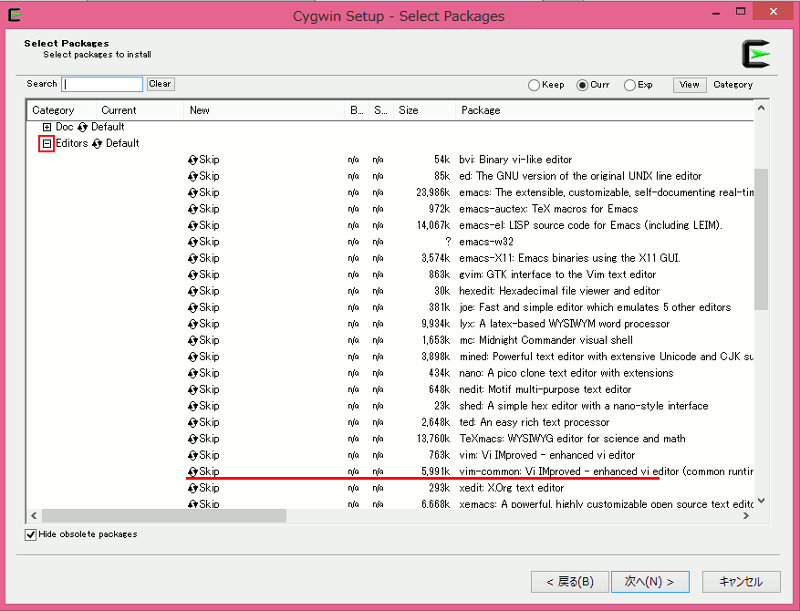Click the Skip cycle icon for vim package
This screenshot has width=800, height=611.
[x=193, y=455]
